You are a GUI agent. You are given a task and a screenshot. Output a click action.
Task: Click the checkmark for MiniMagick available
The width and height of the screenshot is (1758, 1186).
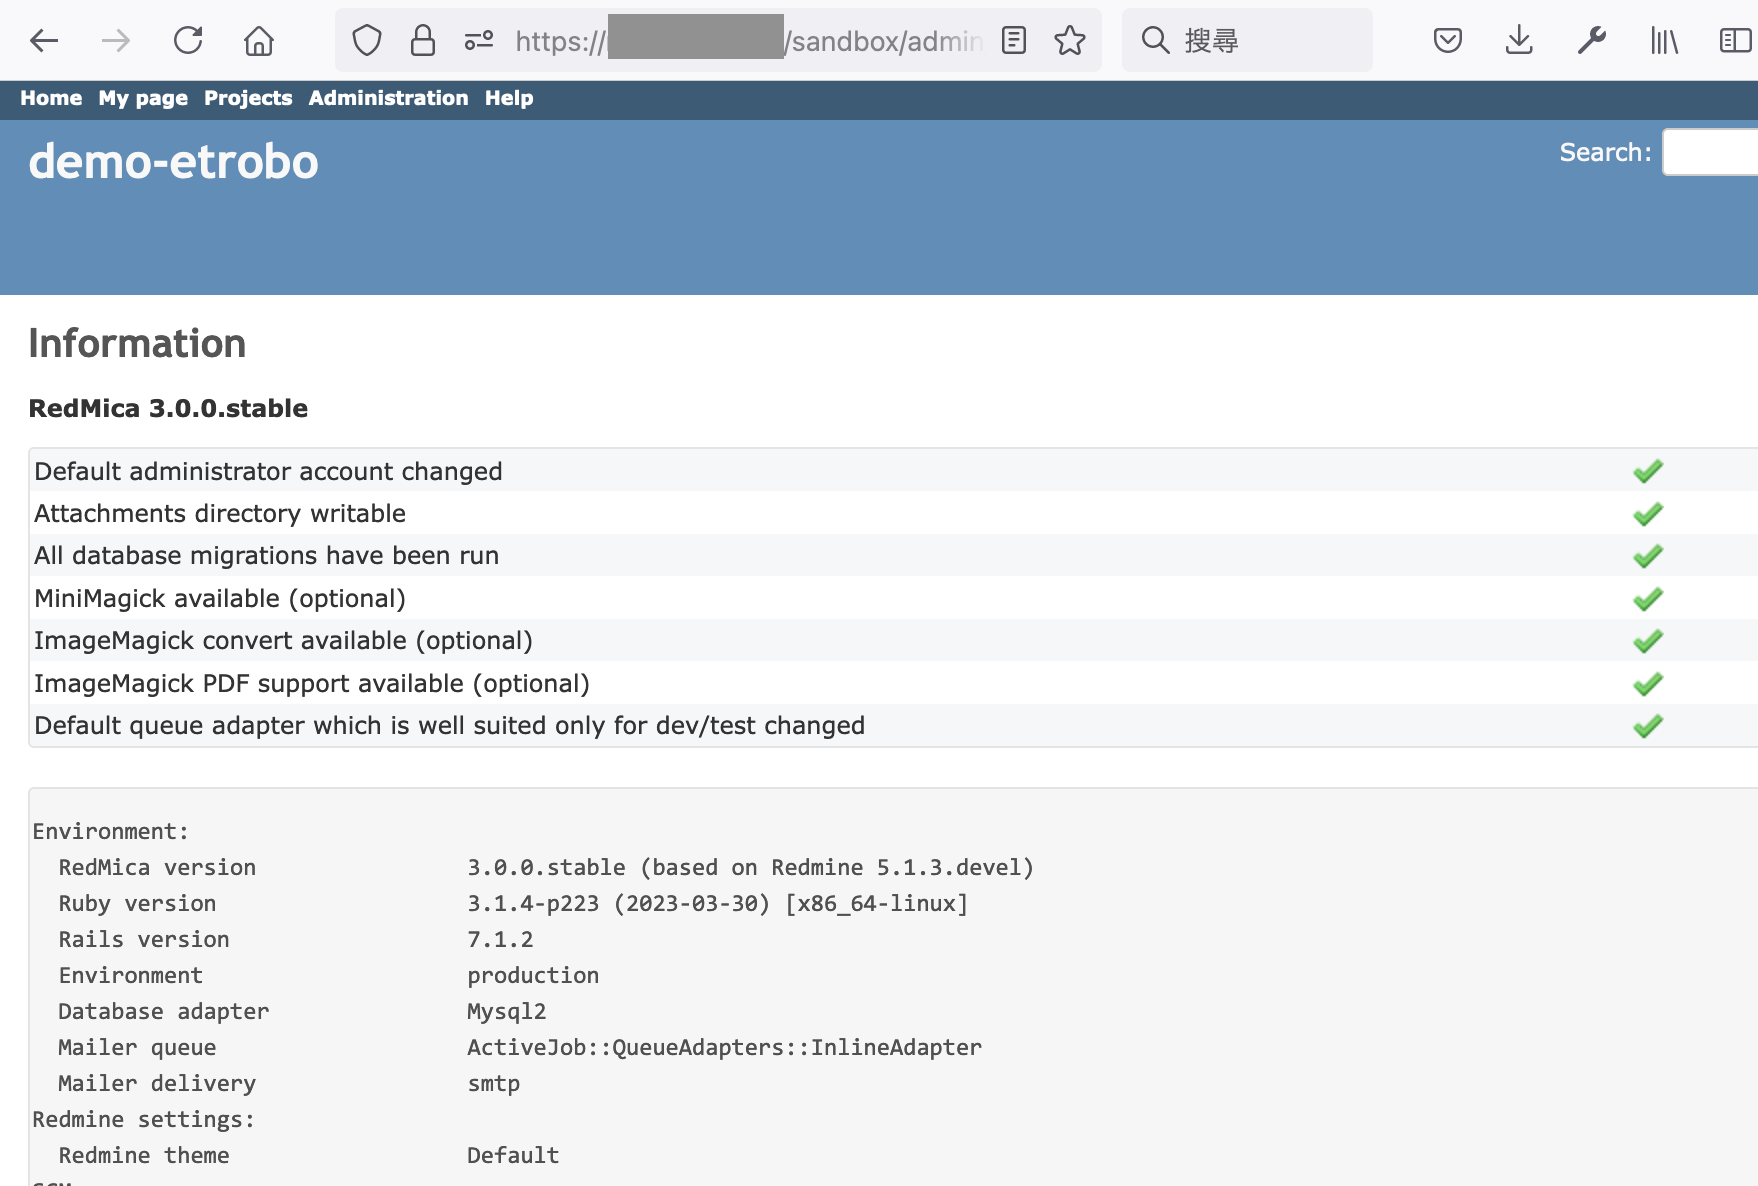[1648, 599]
